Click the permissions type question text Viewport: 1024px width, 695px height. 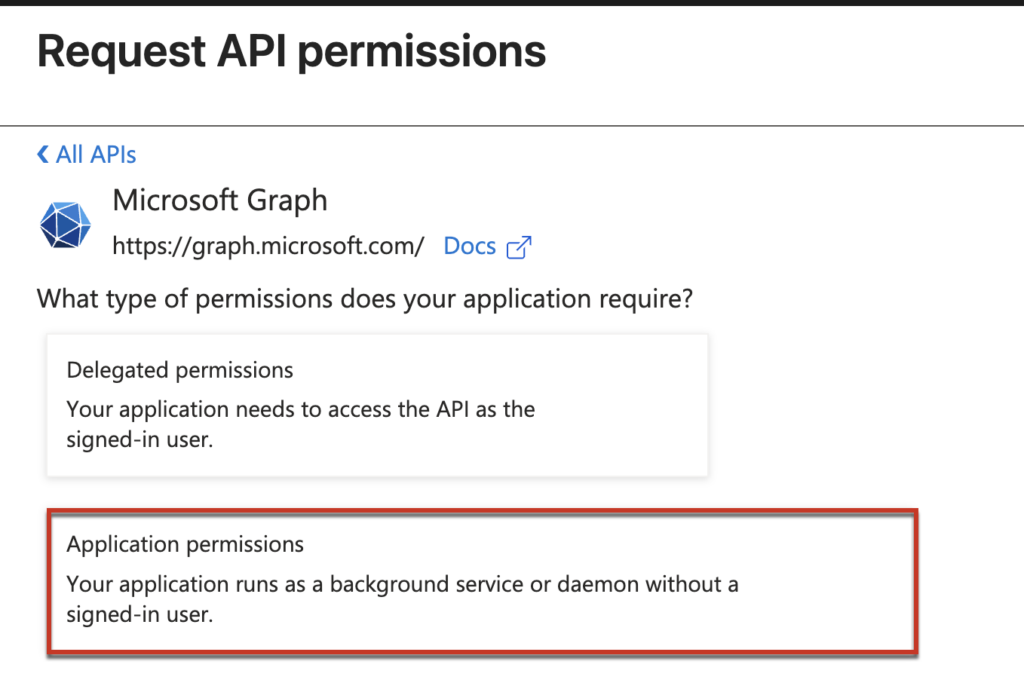click(365, 298)
